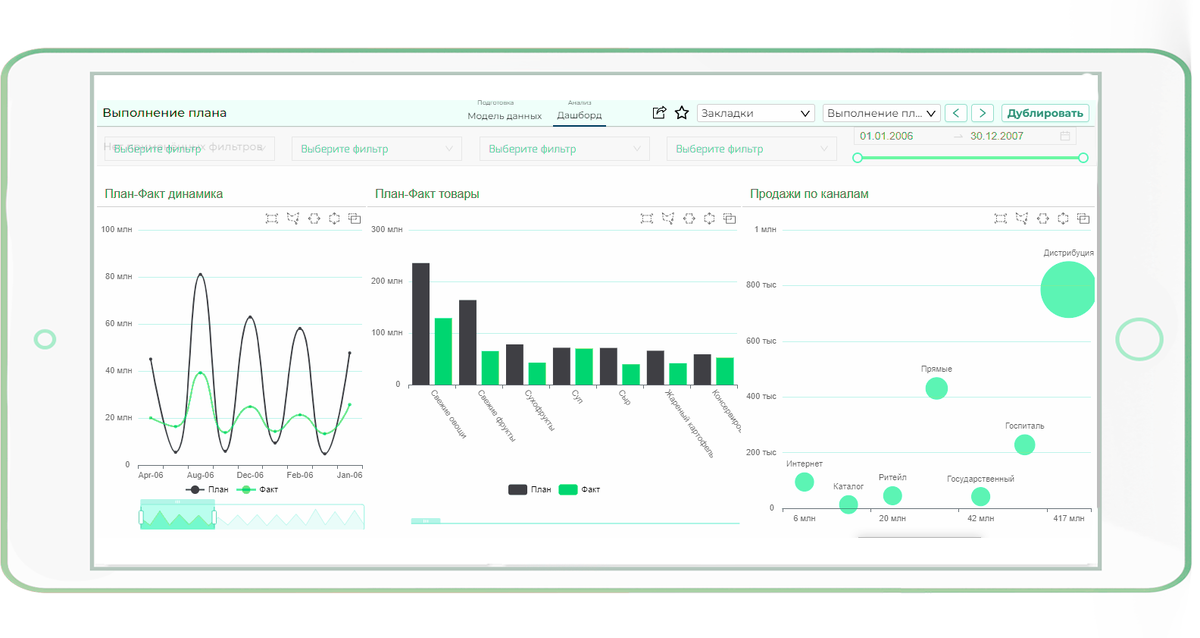
Task: Click the План-Факт товары chart title
Action: coord(427,194)
